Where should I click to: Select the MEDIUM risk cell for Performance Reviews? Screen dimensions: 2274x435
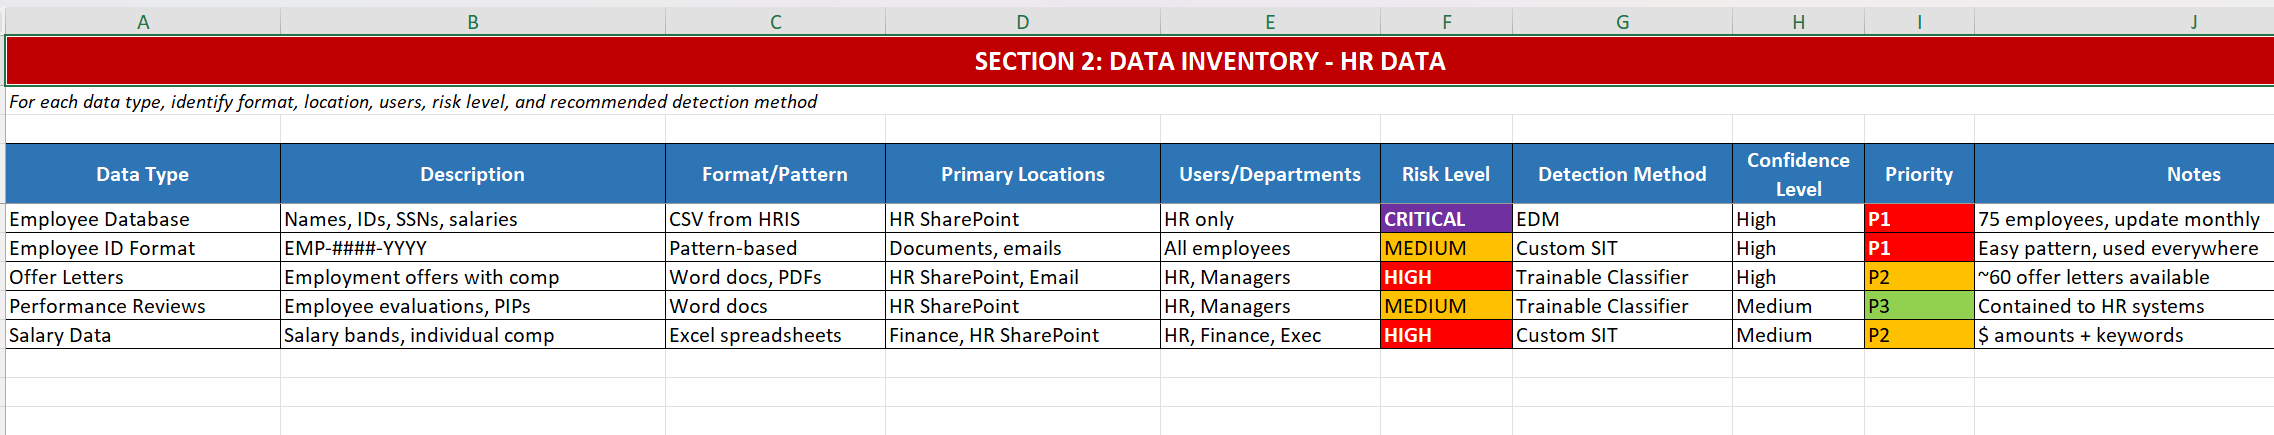click(x=1445, y=306)
